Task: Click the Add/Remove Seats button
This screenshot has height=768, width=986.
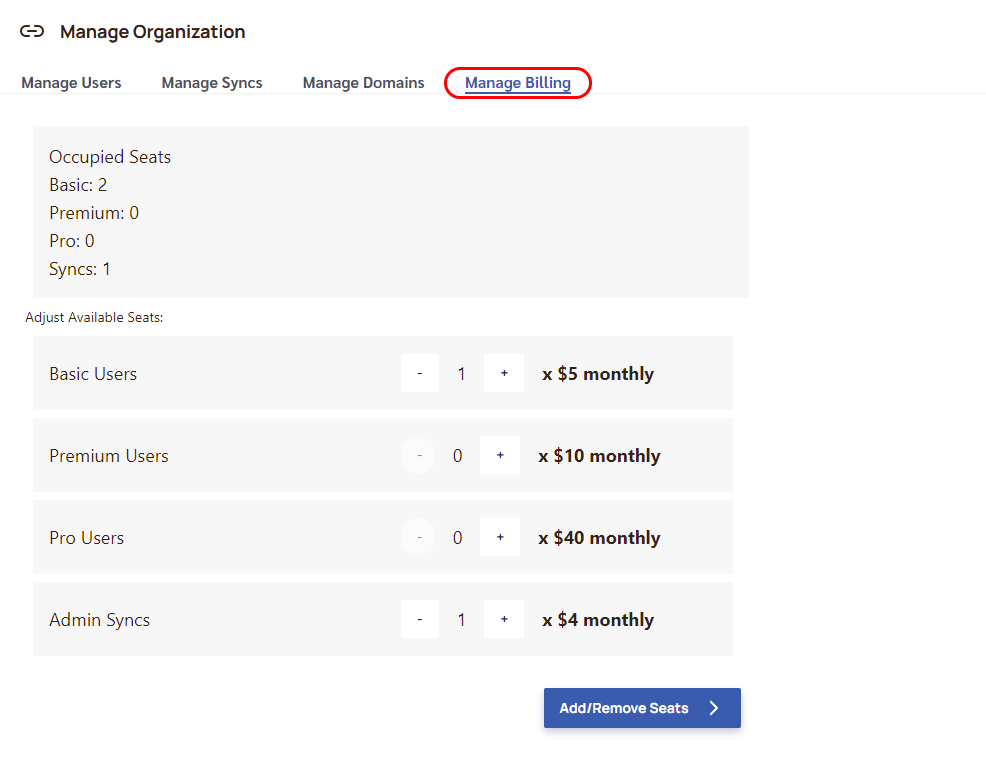Action: (x=642, y=708)
